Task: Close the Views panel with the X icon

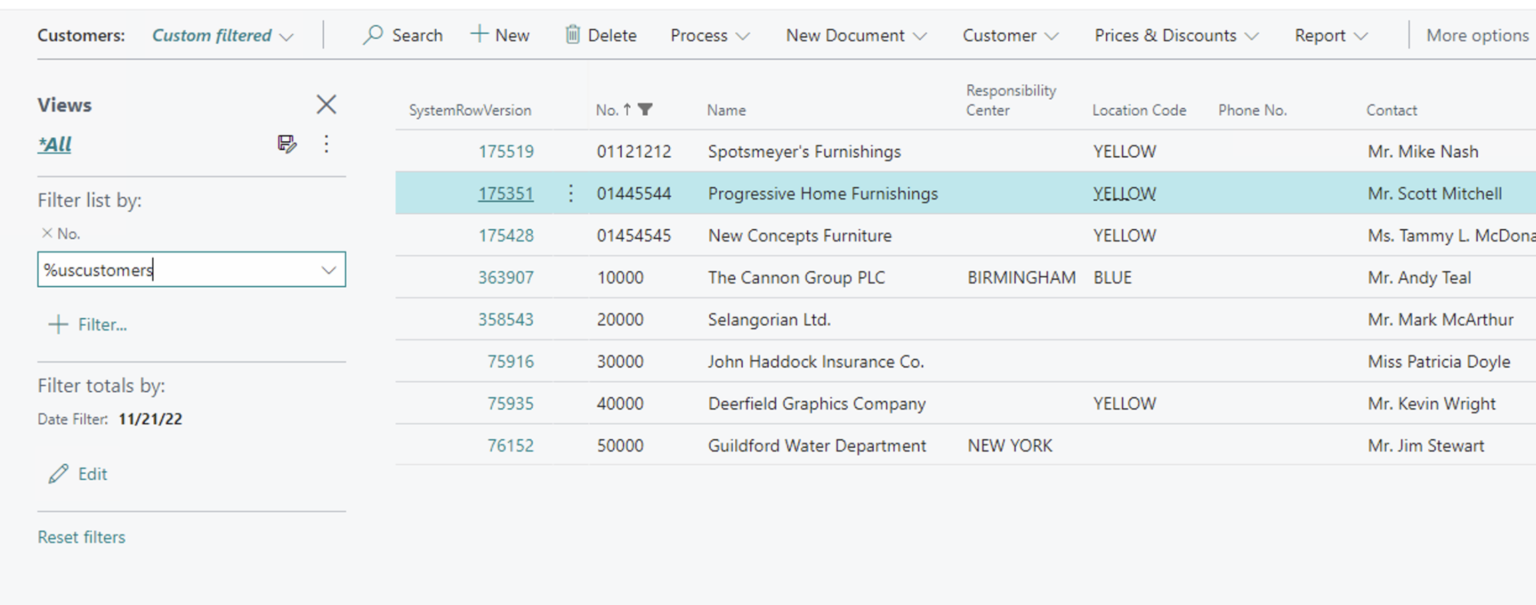Action: point(326,104)
